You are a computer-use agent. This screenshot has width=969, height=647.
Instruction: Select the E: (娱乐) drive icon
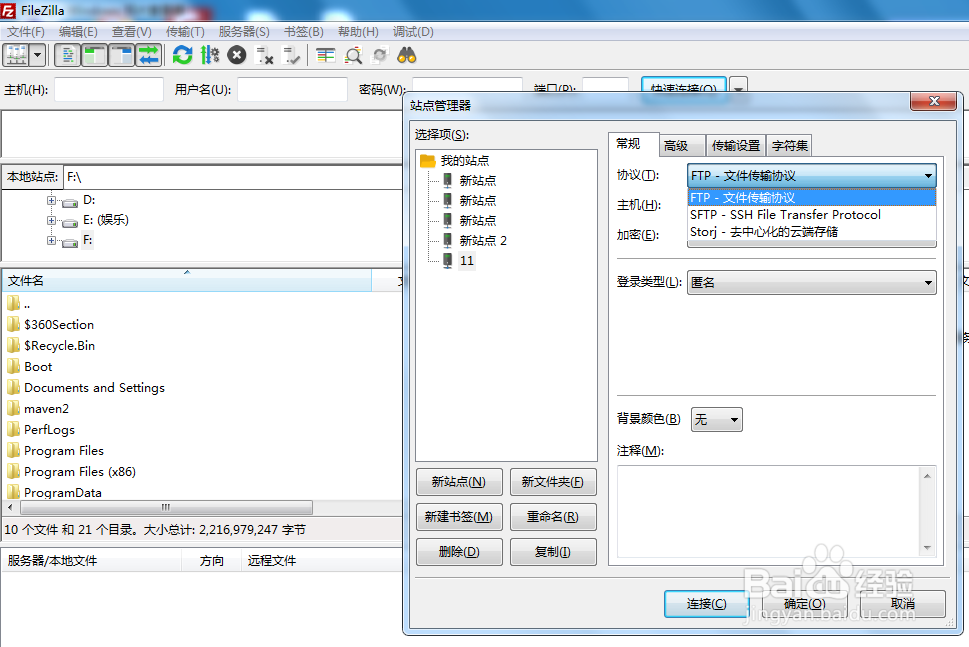69,221
